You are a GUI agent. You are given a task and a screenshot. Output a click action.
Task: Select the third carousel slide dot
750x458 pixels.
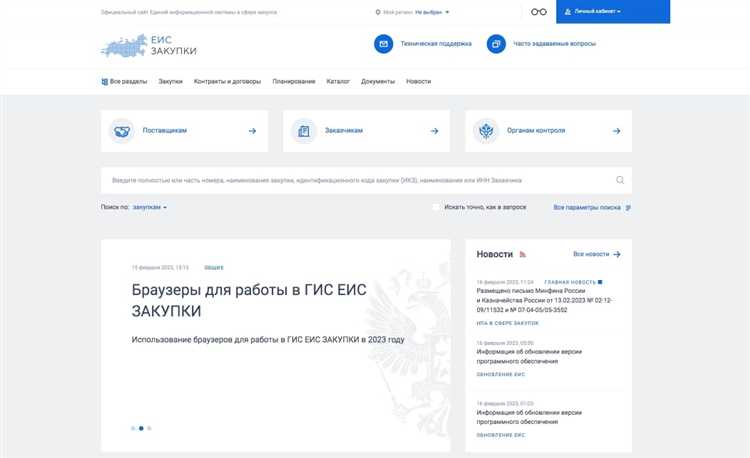coord(149,428)
